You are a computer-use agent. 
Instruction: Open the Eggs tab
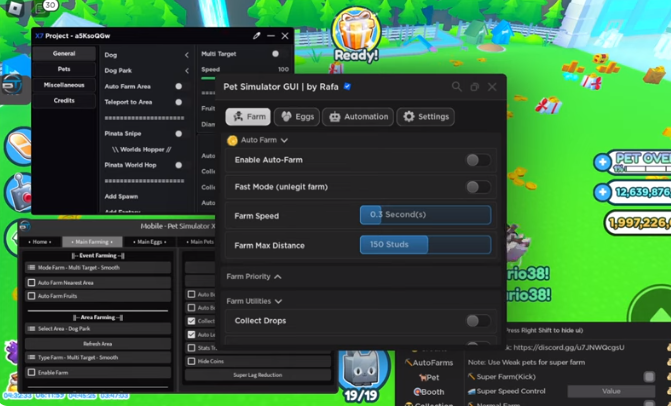[x=297, y=117]
